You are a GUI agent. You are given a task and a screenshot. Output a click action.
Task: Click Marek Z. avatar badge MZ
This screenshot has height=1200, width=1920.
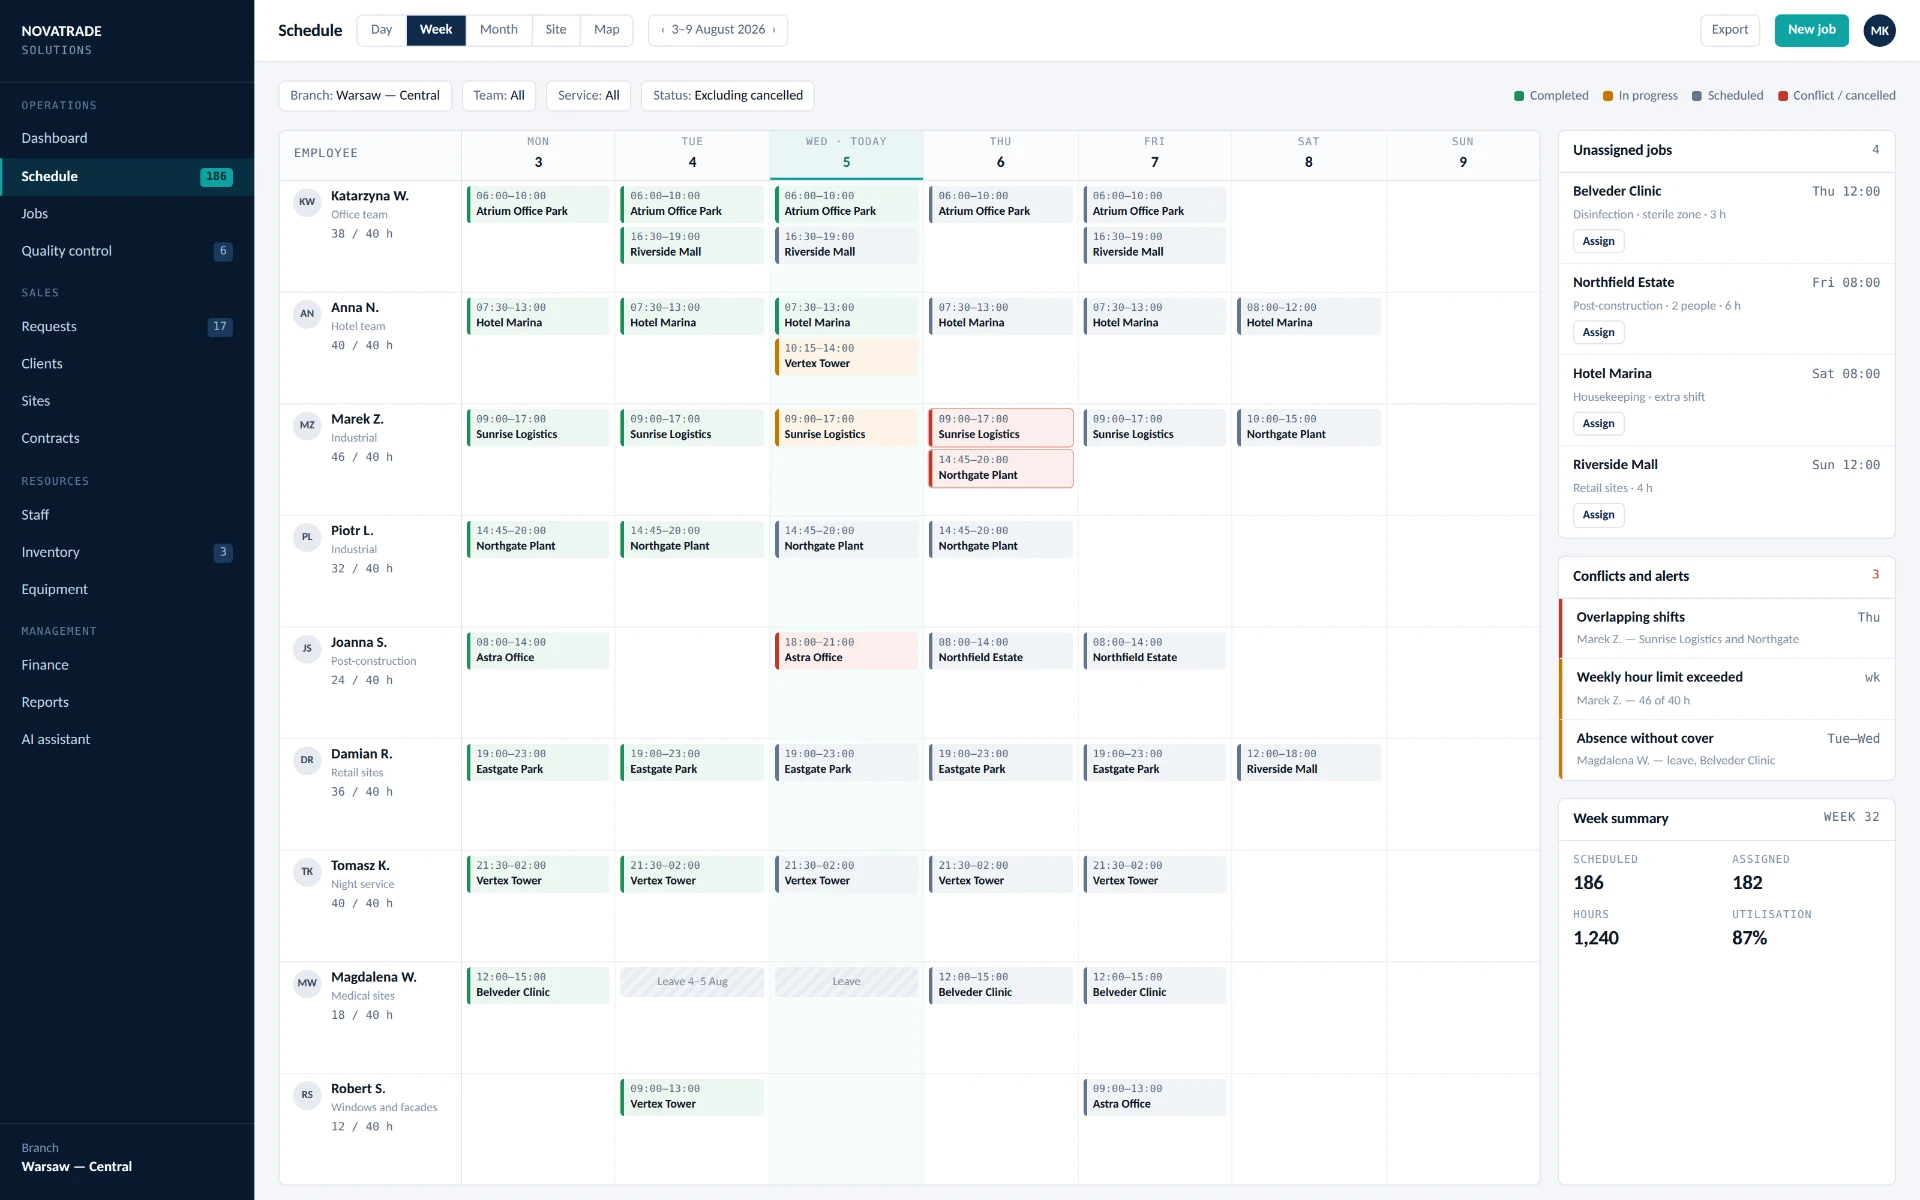(307, 425)
